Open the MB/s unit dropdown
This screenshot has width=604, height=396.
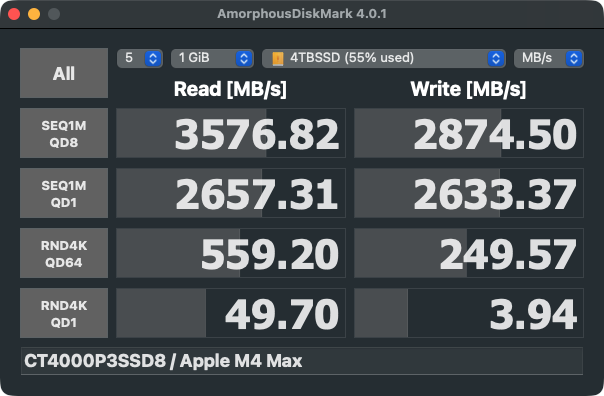pyautogui.click(x=549, y=58)
